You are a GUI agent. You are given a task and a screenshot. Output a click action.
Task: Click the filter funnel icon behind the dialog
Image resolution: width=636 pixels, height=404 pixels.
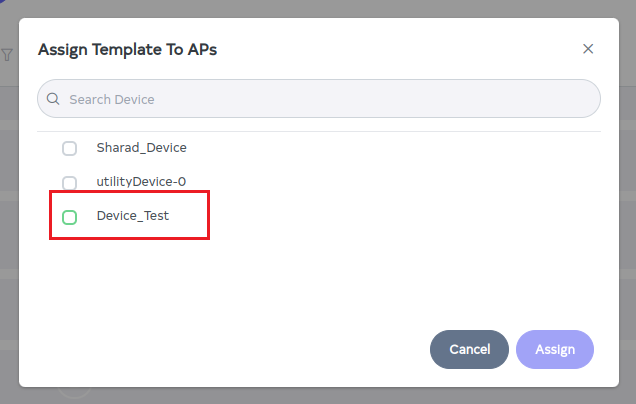(x=7, y=55)
